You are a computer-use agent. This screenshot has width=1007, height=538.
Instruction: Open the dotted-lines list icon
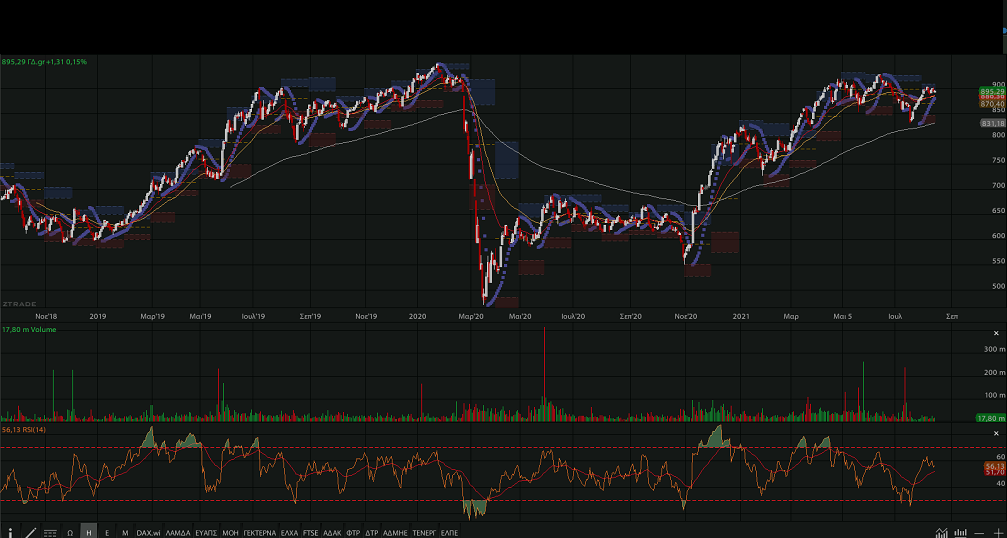(x=50, y=532)
